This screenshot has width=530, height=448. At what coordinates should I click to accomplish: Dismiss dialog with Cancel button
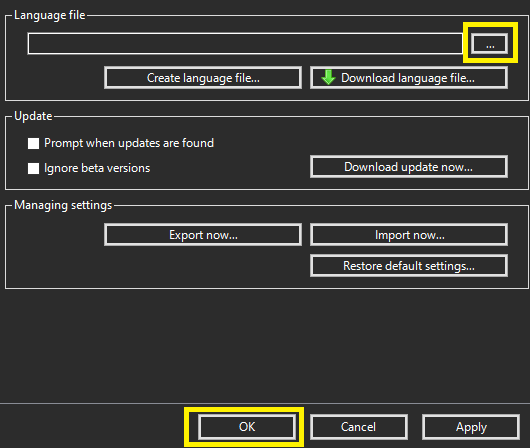(359, 427)
